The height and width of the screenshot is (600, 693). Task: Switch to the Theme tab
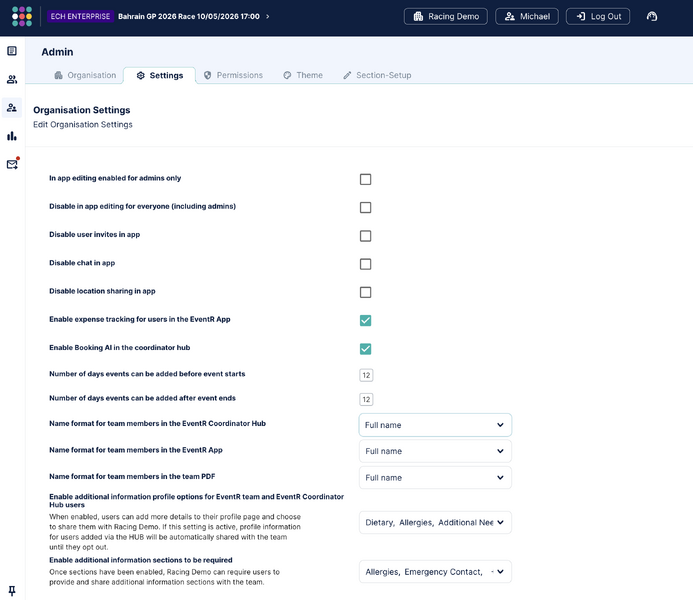tap(303, 75)
